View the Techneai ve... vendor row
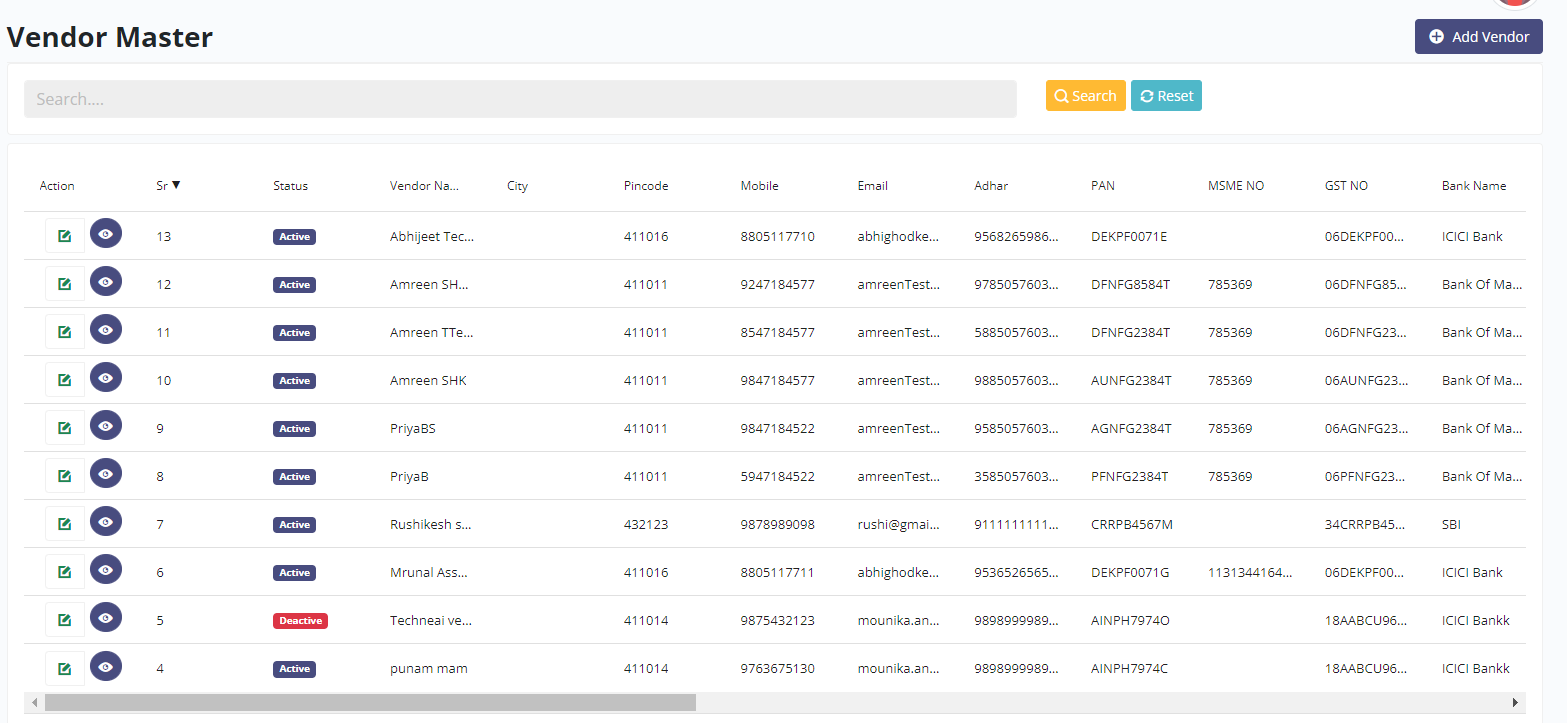The width and height of the screenshot is (1567, 723). pyautogui.click(x=106, y=617)
